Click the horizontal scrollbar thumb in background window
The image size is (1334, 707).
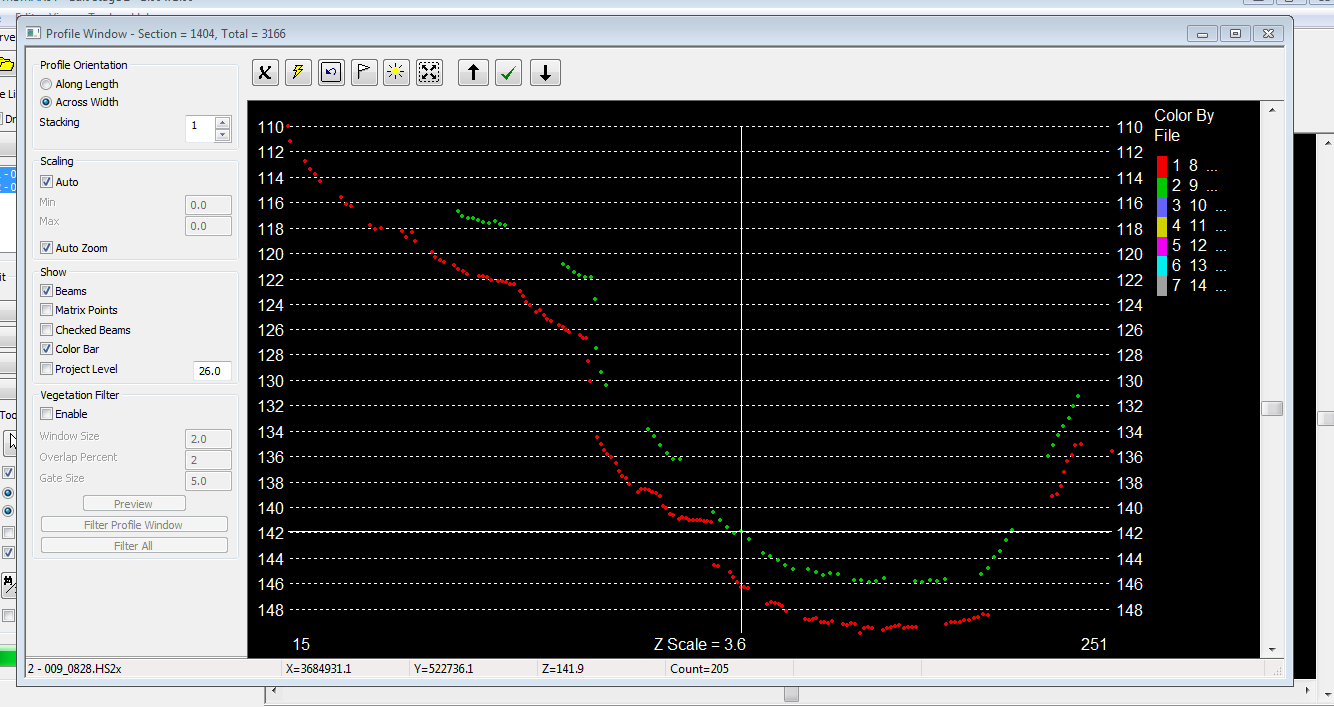tap(791, 694)
